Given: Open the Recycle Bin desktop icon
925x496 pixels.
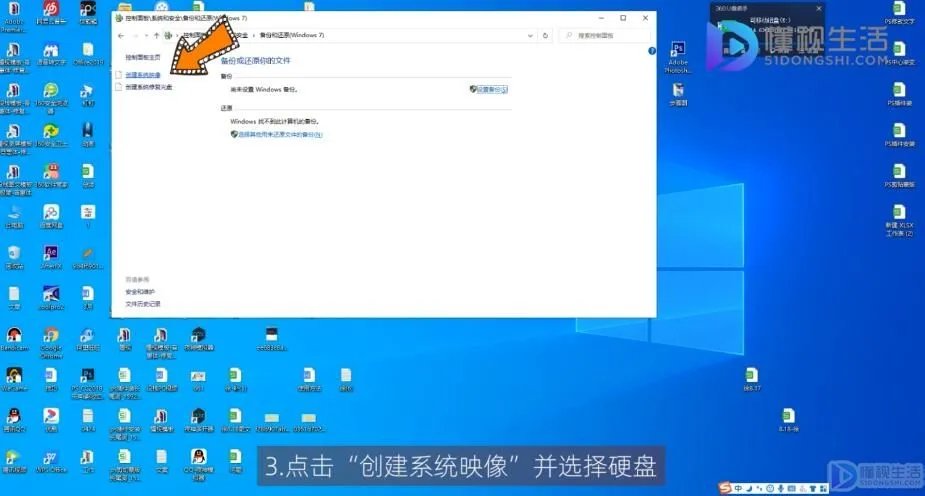Looking at the screenshot, I should coord(14,258).
